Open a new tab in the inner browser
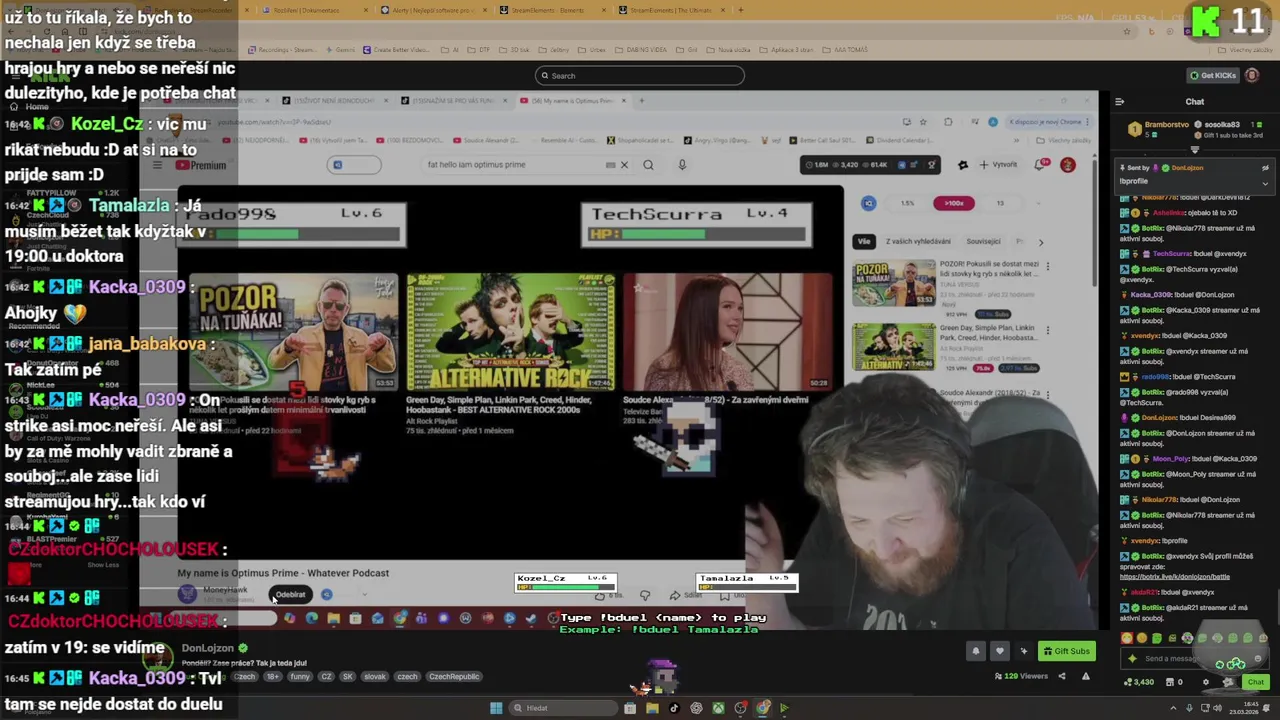 point(642,100)
